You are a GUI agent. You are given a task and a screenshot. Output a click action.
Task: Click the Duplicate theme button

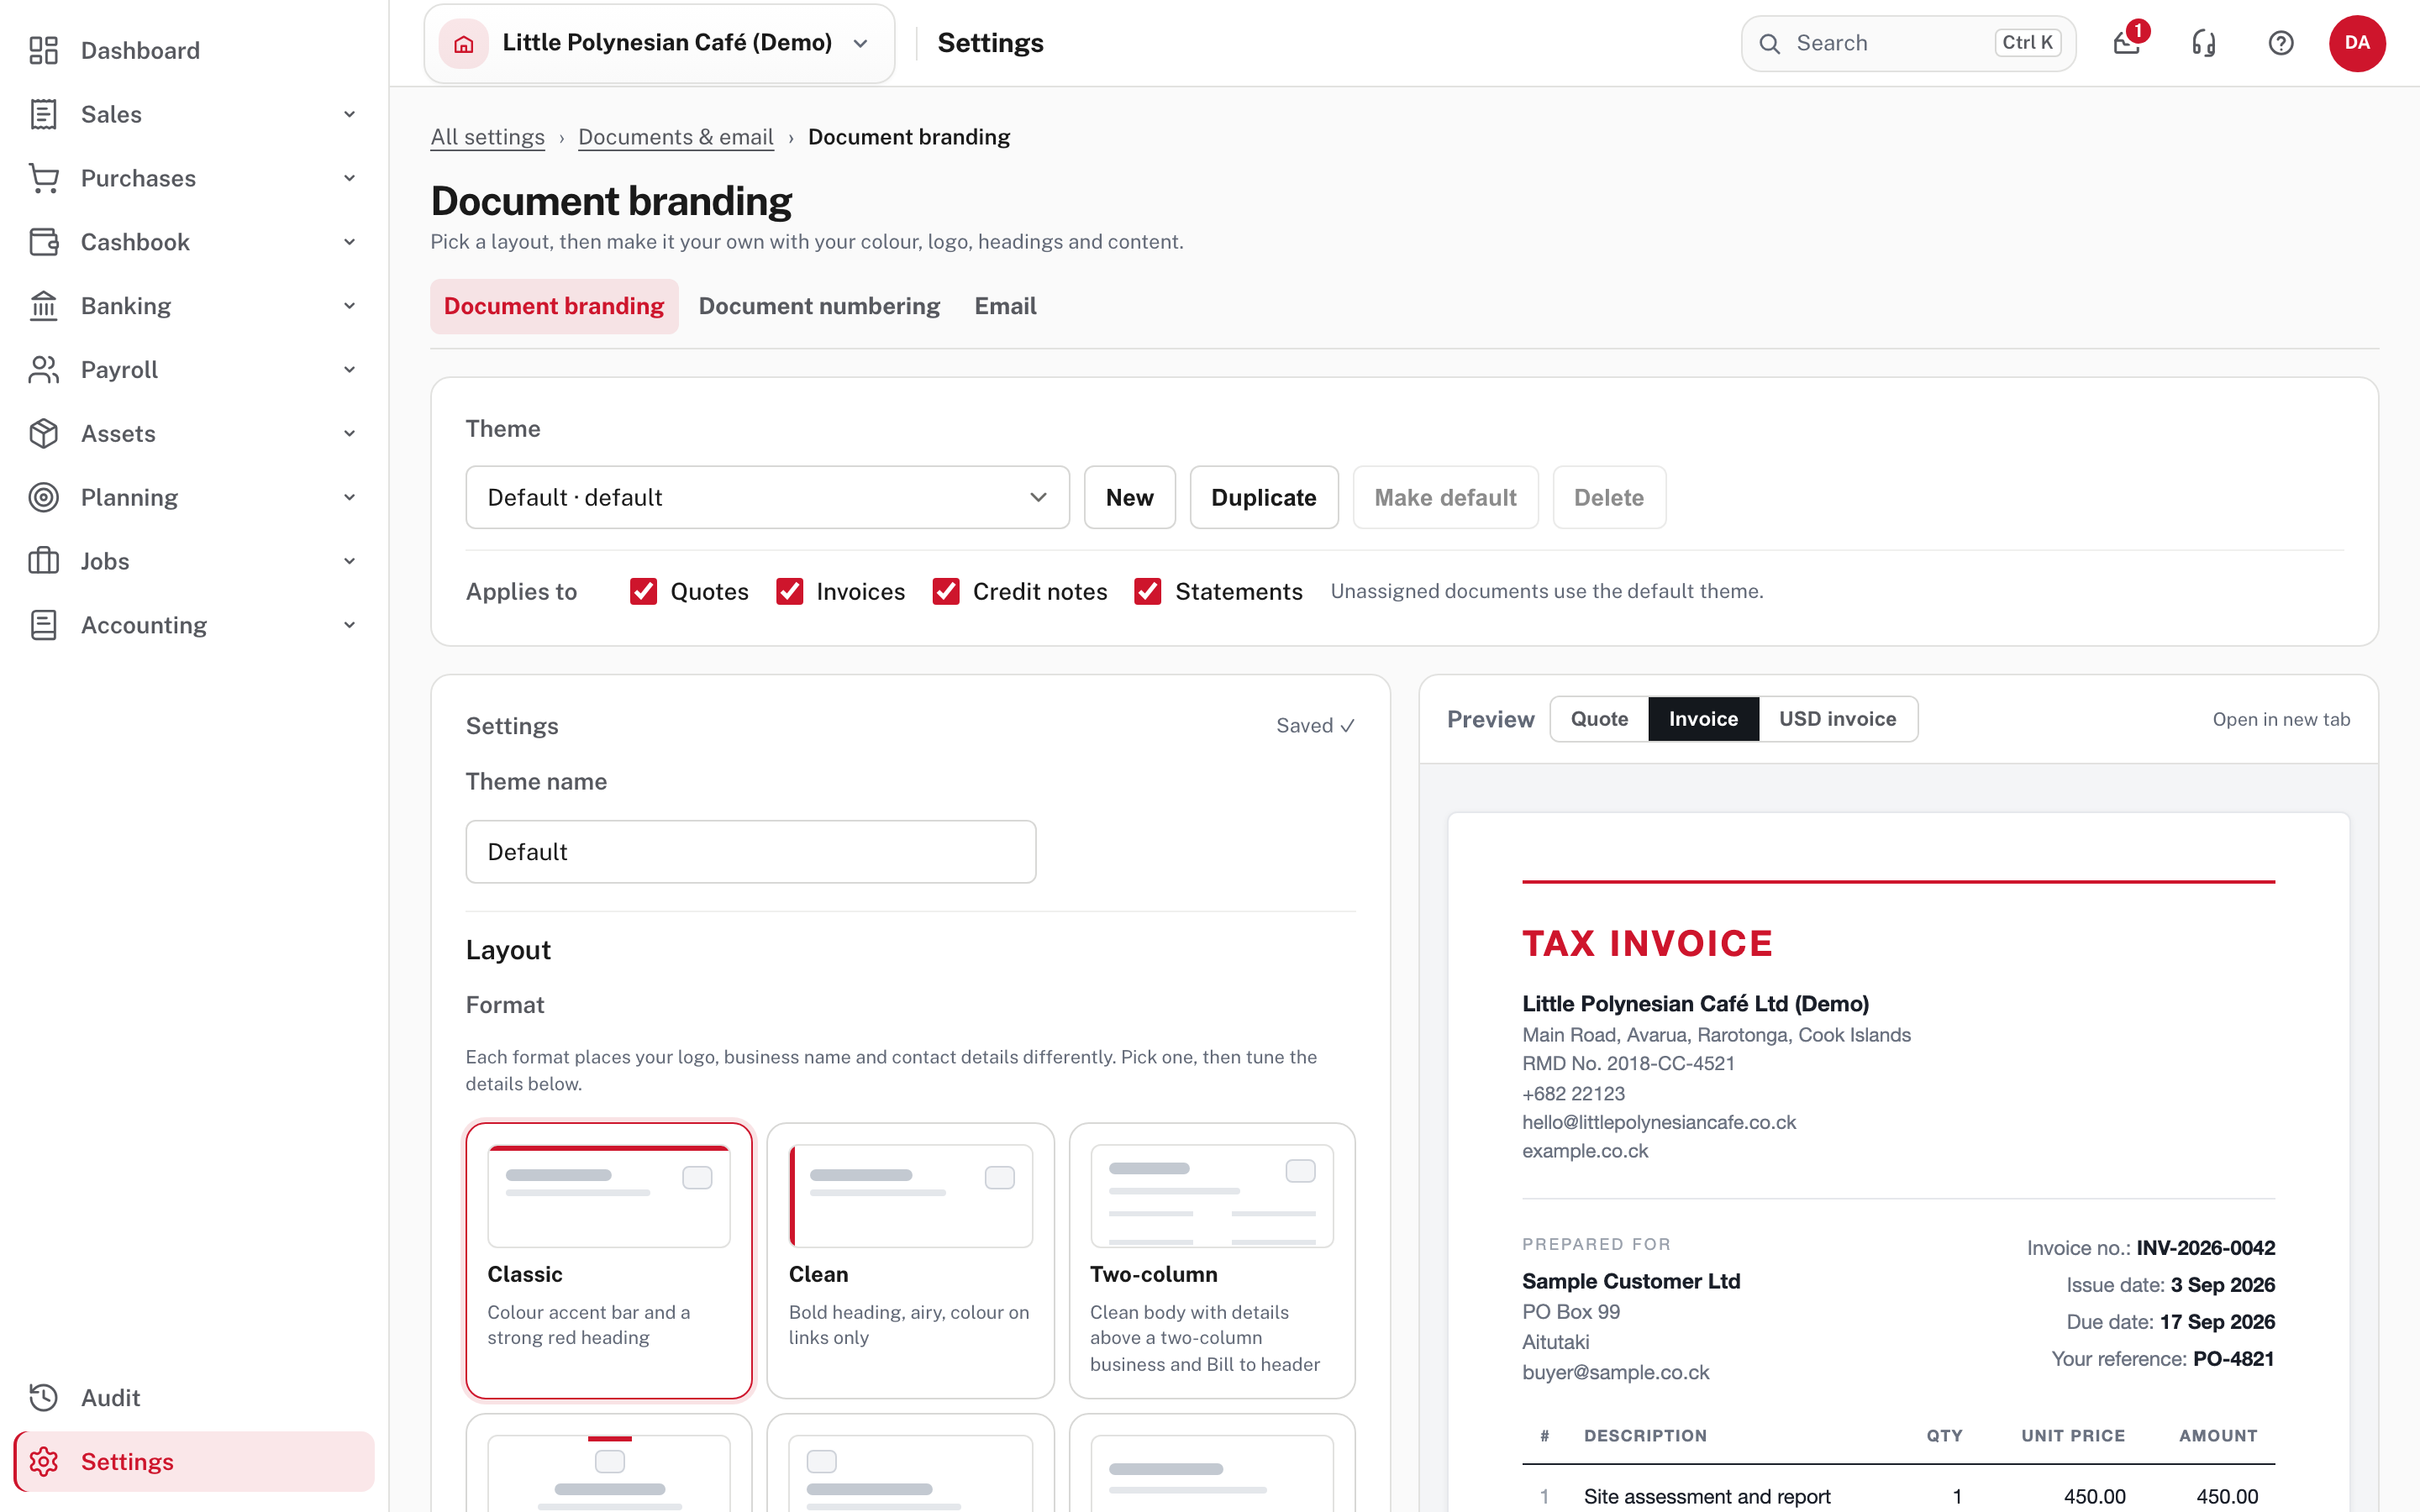click(x=1264, y=497)
